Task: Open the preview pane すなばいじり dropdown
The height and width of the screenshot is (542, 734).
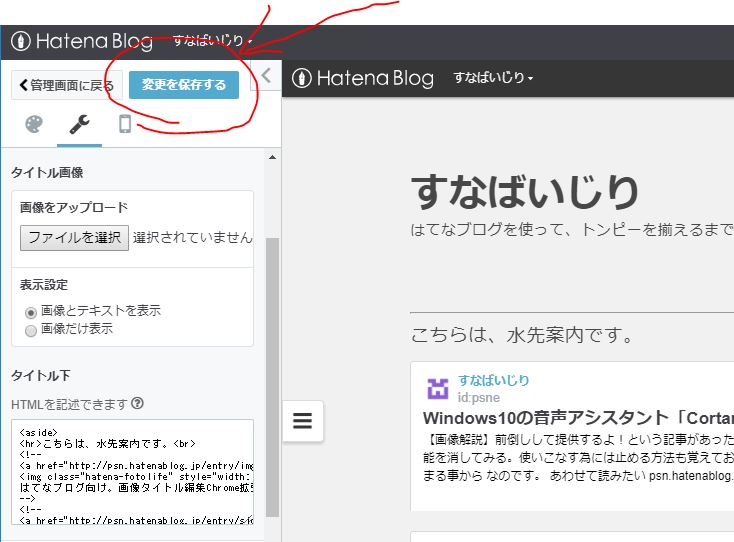Action: click(x=493, y=78)
